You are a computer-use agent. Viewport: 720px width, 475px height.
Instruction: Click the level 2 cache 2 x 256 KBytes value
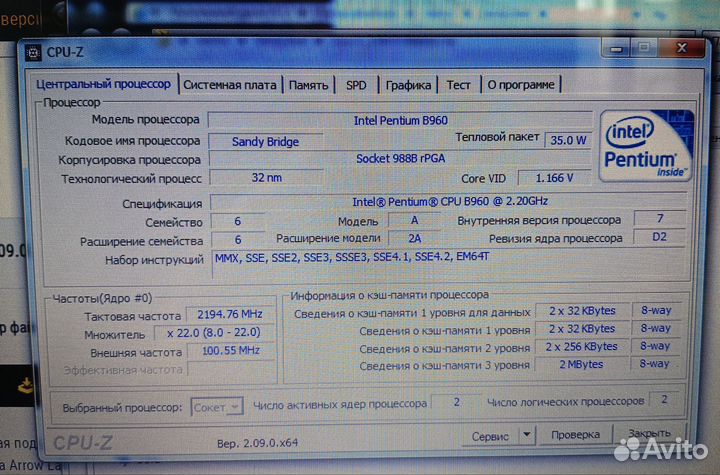581,347
